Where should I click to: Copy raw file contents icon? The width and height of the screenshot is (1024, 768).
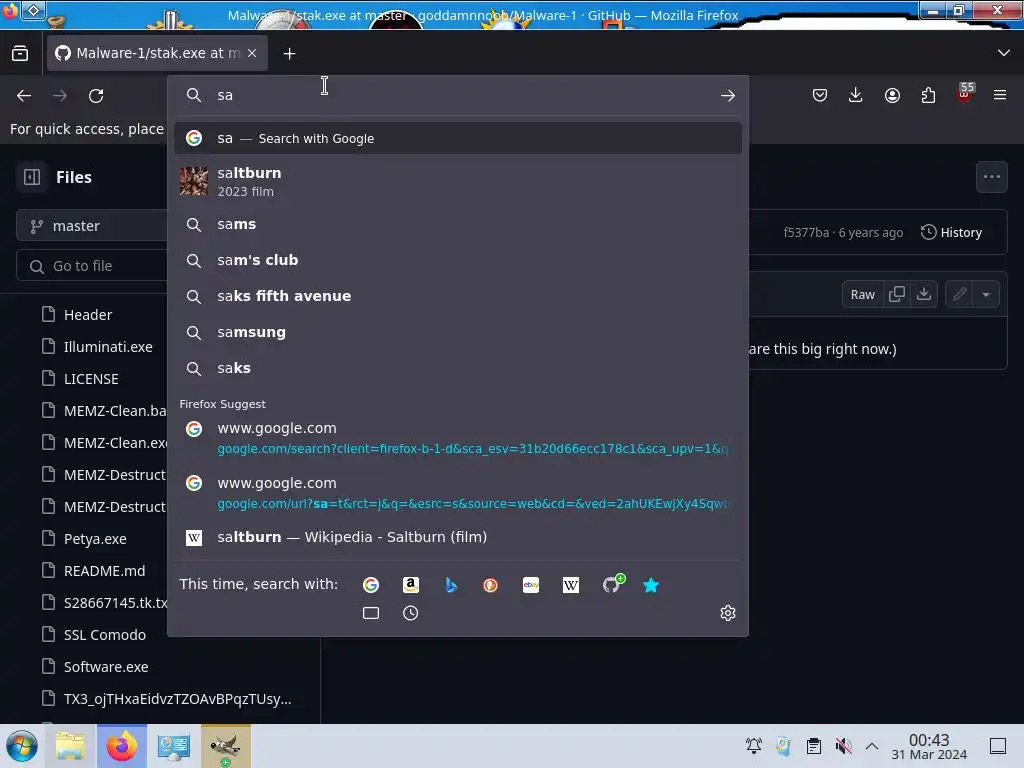tap(897, 295)
